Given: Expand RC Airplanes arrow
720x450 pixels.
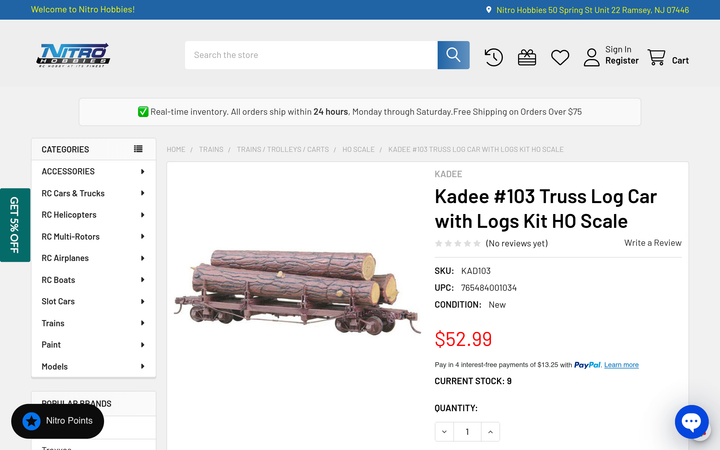Looking at the screenshot, I should coord(142,258).
